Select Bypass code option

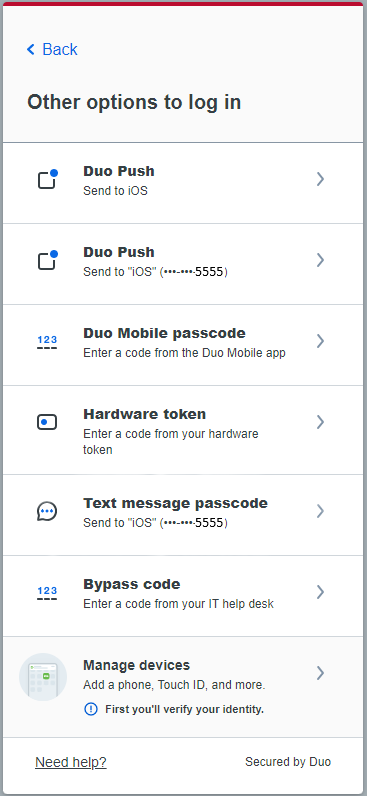coord(183,596)
